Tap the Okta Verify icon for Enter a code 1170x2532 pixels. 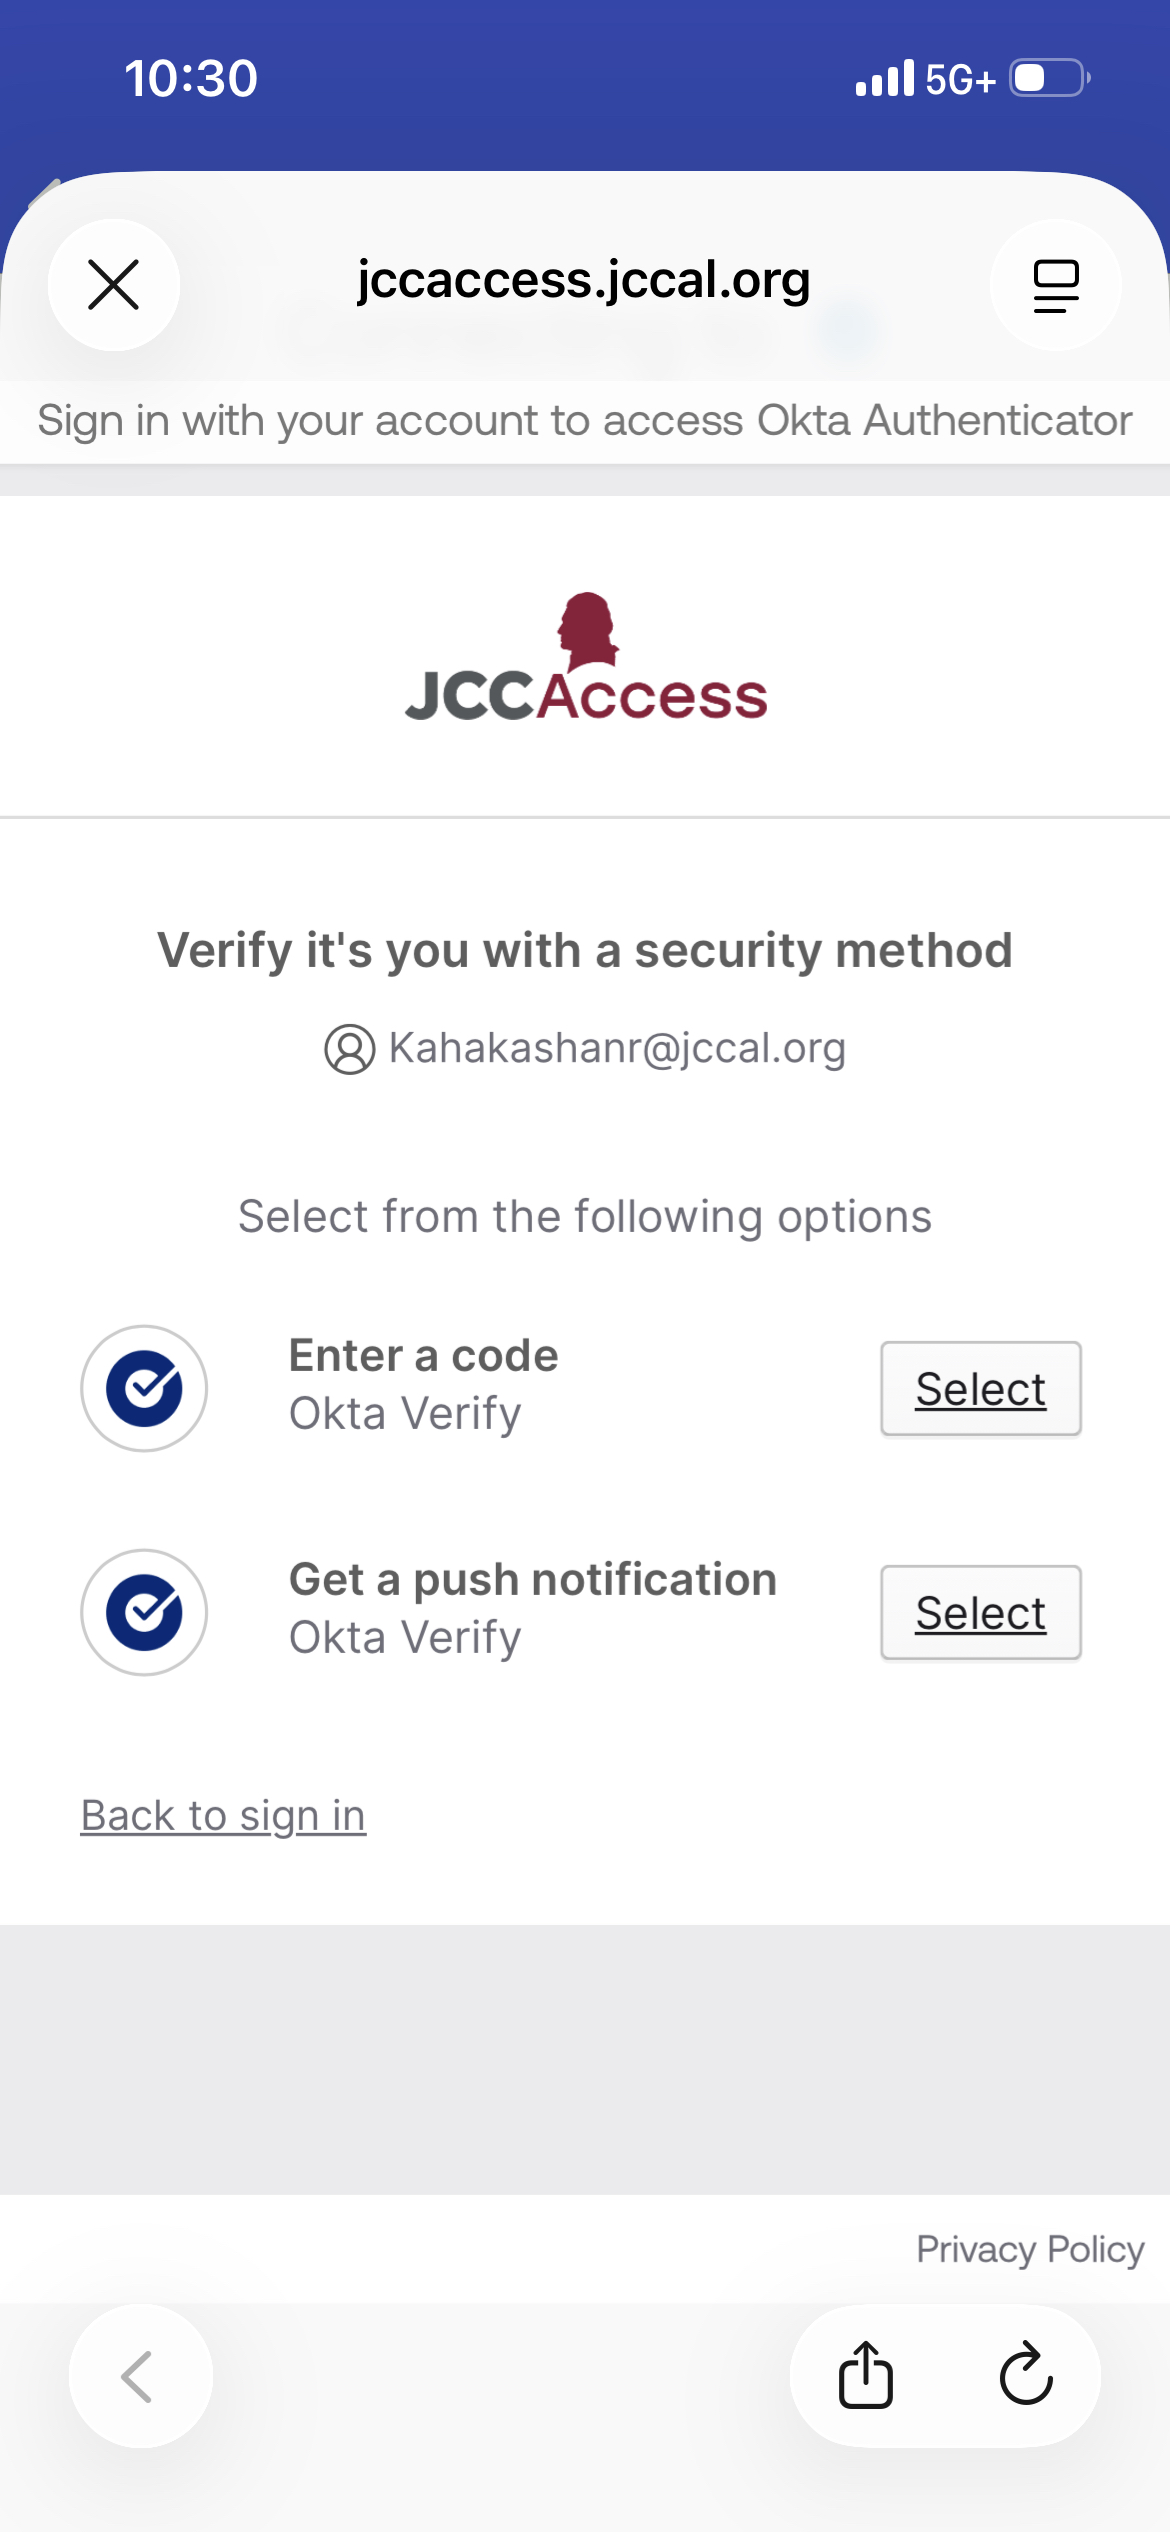(144, 1388)
